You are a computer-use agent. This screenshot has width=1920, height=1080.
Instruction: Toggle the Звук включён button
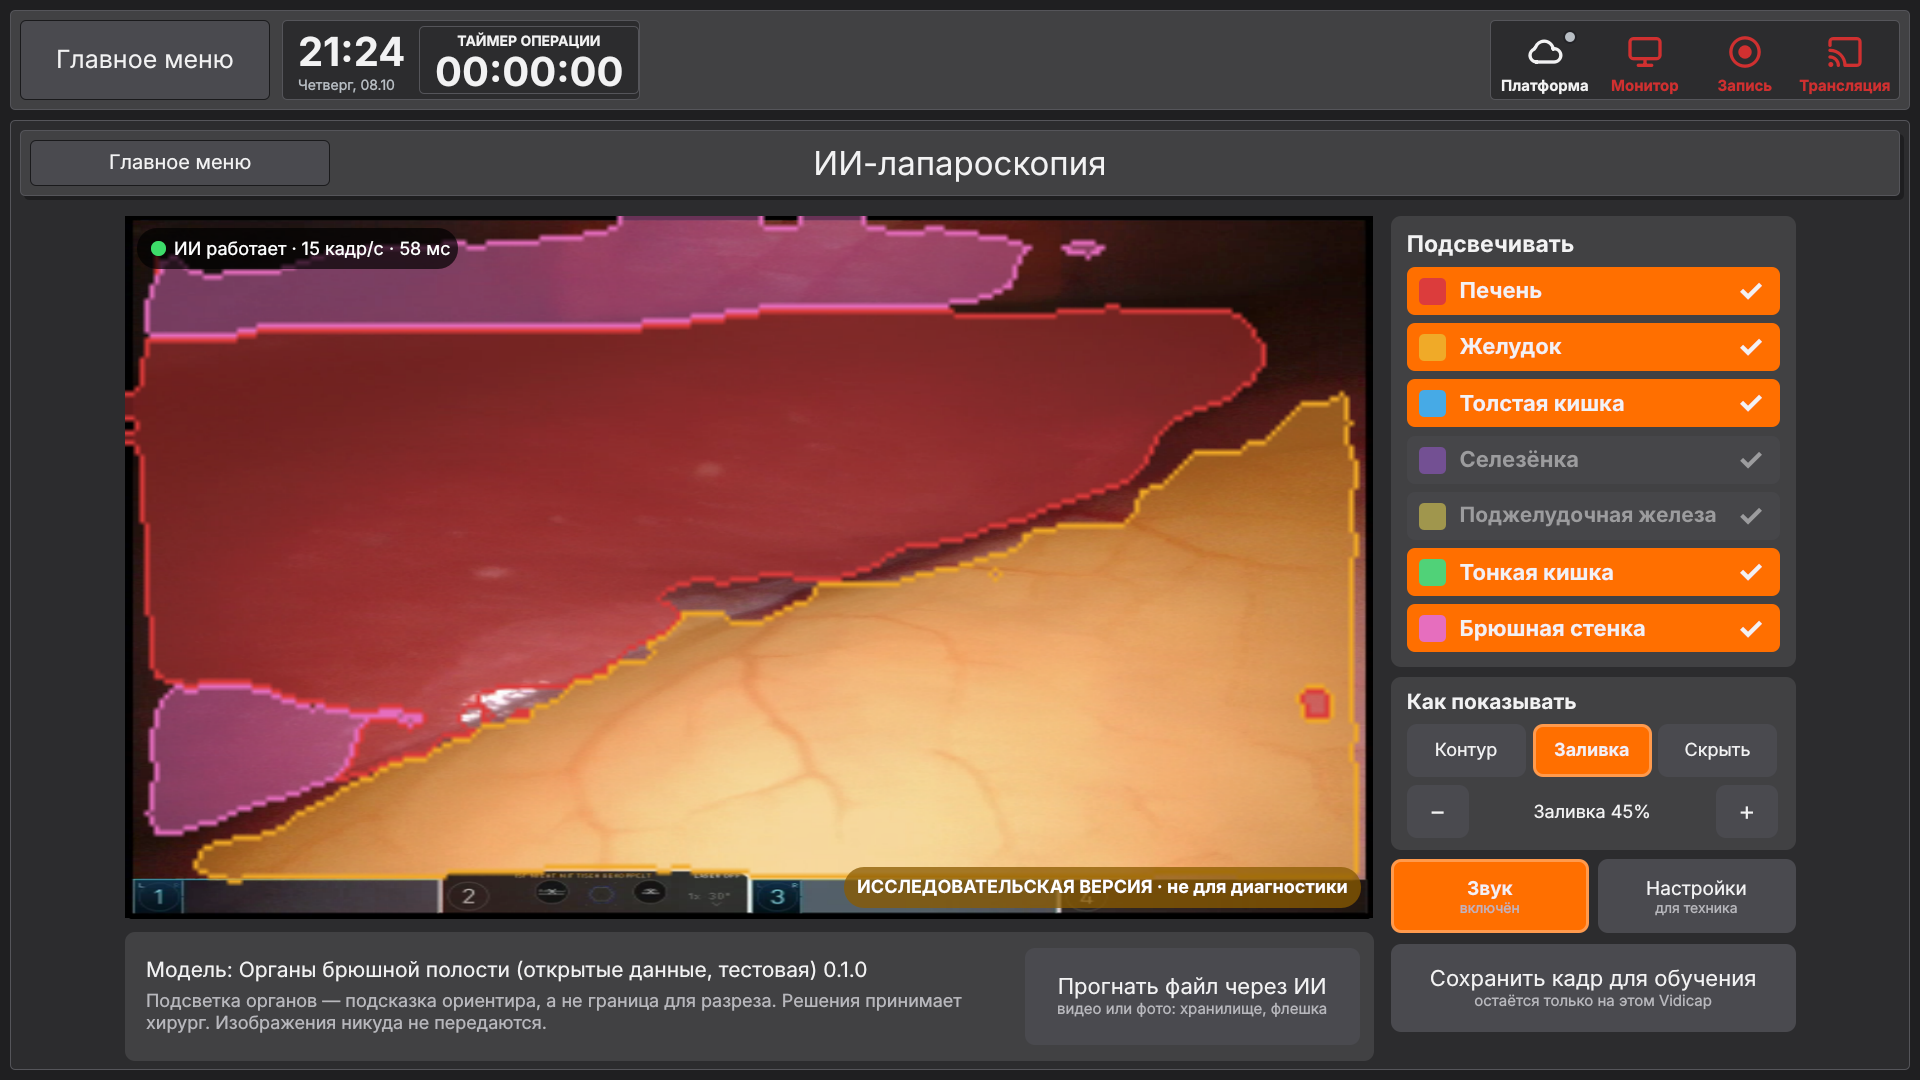point(1490,896)
